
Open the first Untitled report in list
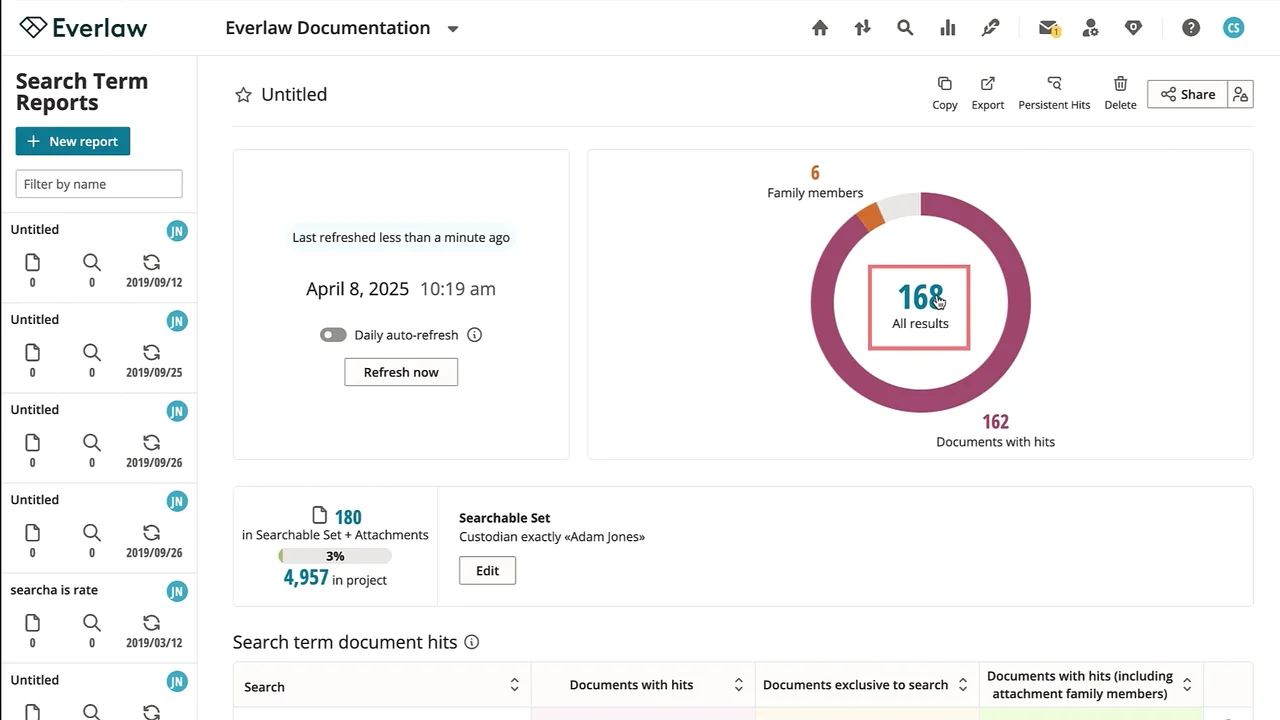point(35,229)
